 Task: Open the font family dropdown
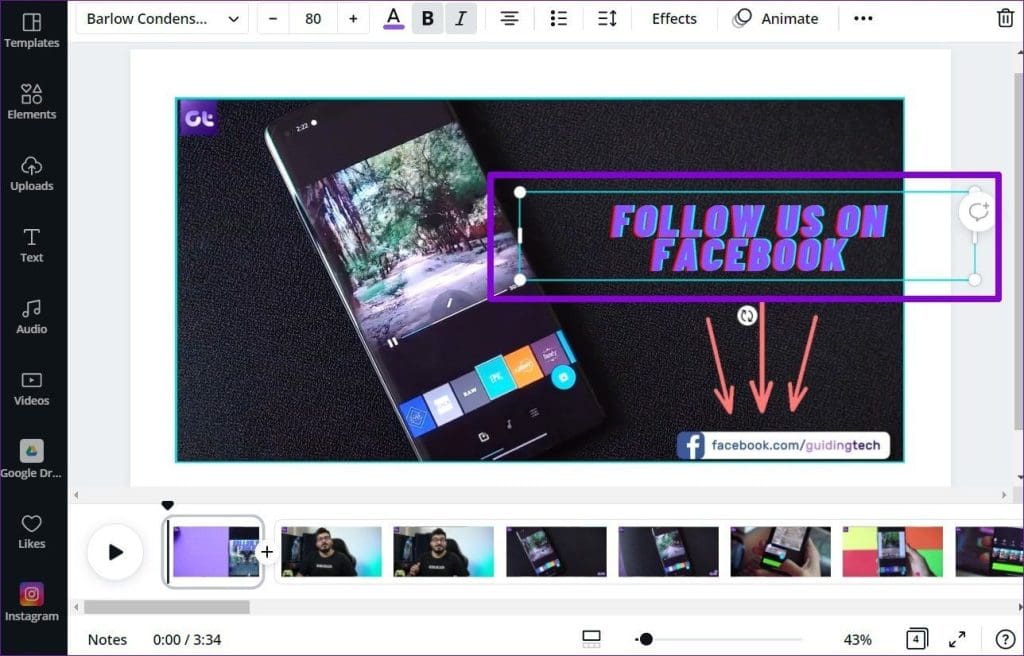pos(160,18)
